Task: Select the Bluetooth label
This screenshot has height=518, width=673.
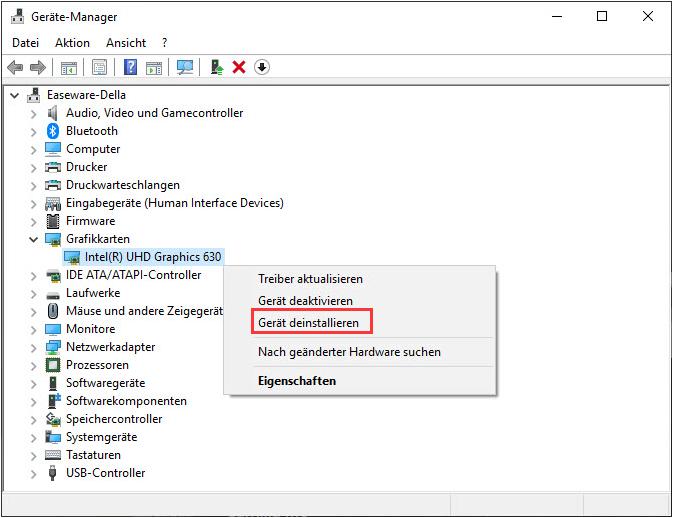Action: (91, 131)
